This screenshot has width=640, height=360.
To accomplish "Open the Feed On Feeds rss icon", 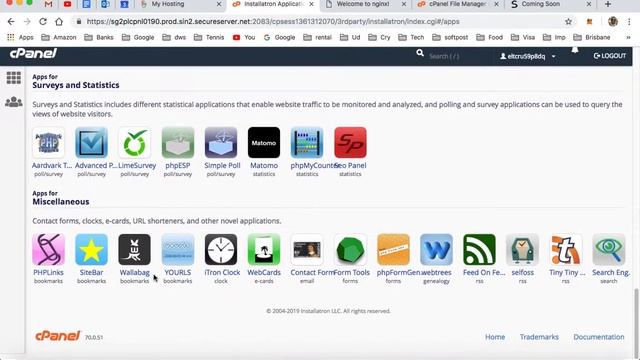I will pyautogui.click(x=480, y=249).
